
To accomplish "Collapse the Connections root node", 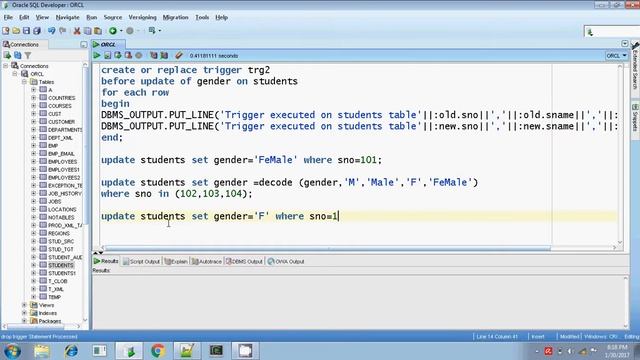I will coord(6,66).
